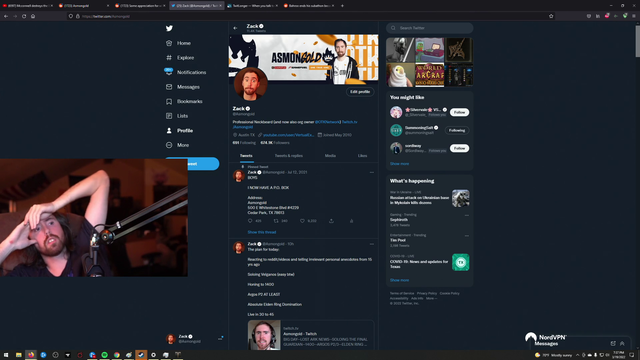Open Spotify from the taskbar
This screenshot has width=640, height=360.
pos(104,355)
